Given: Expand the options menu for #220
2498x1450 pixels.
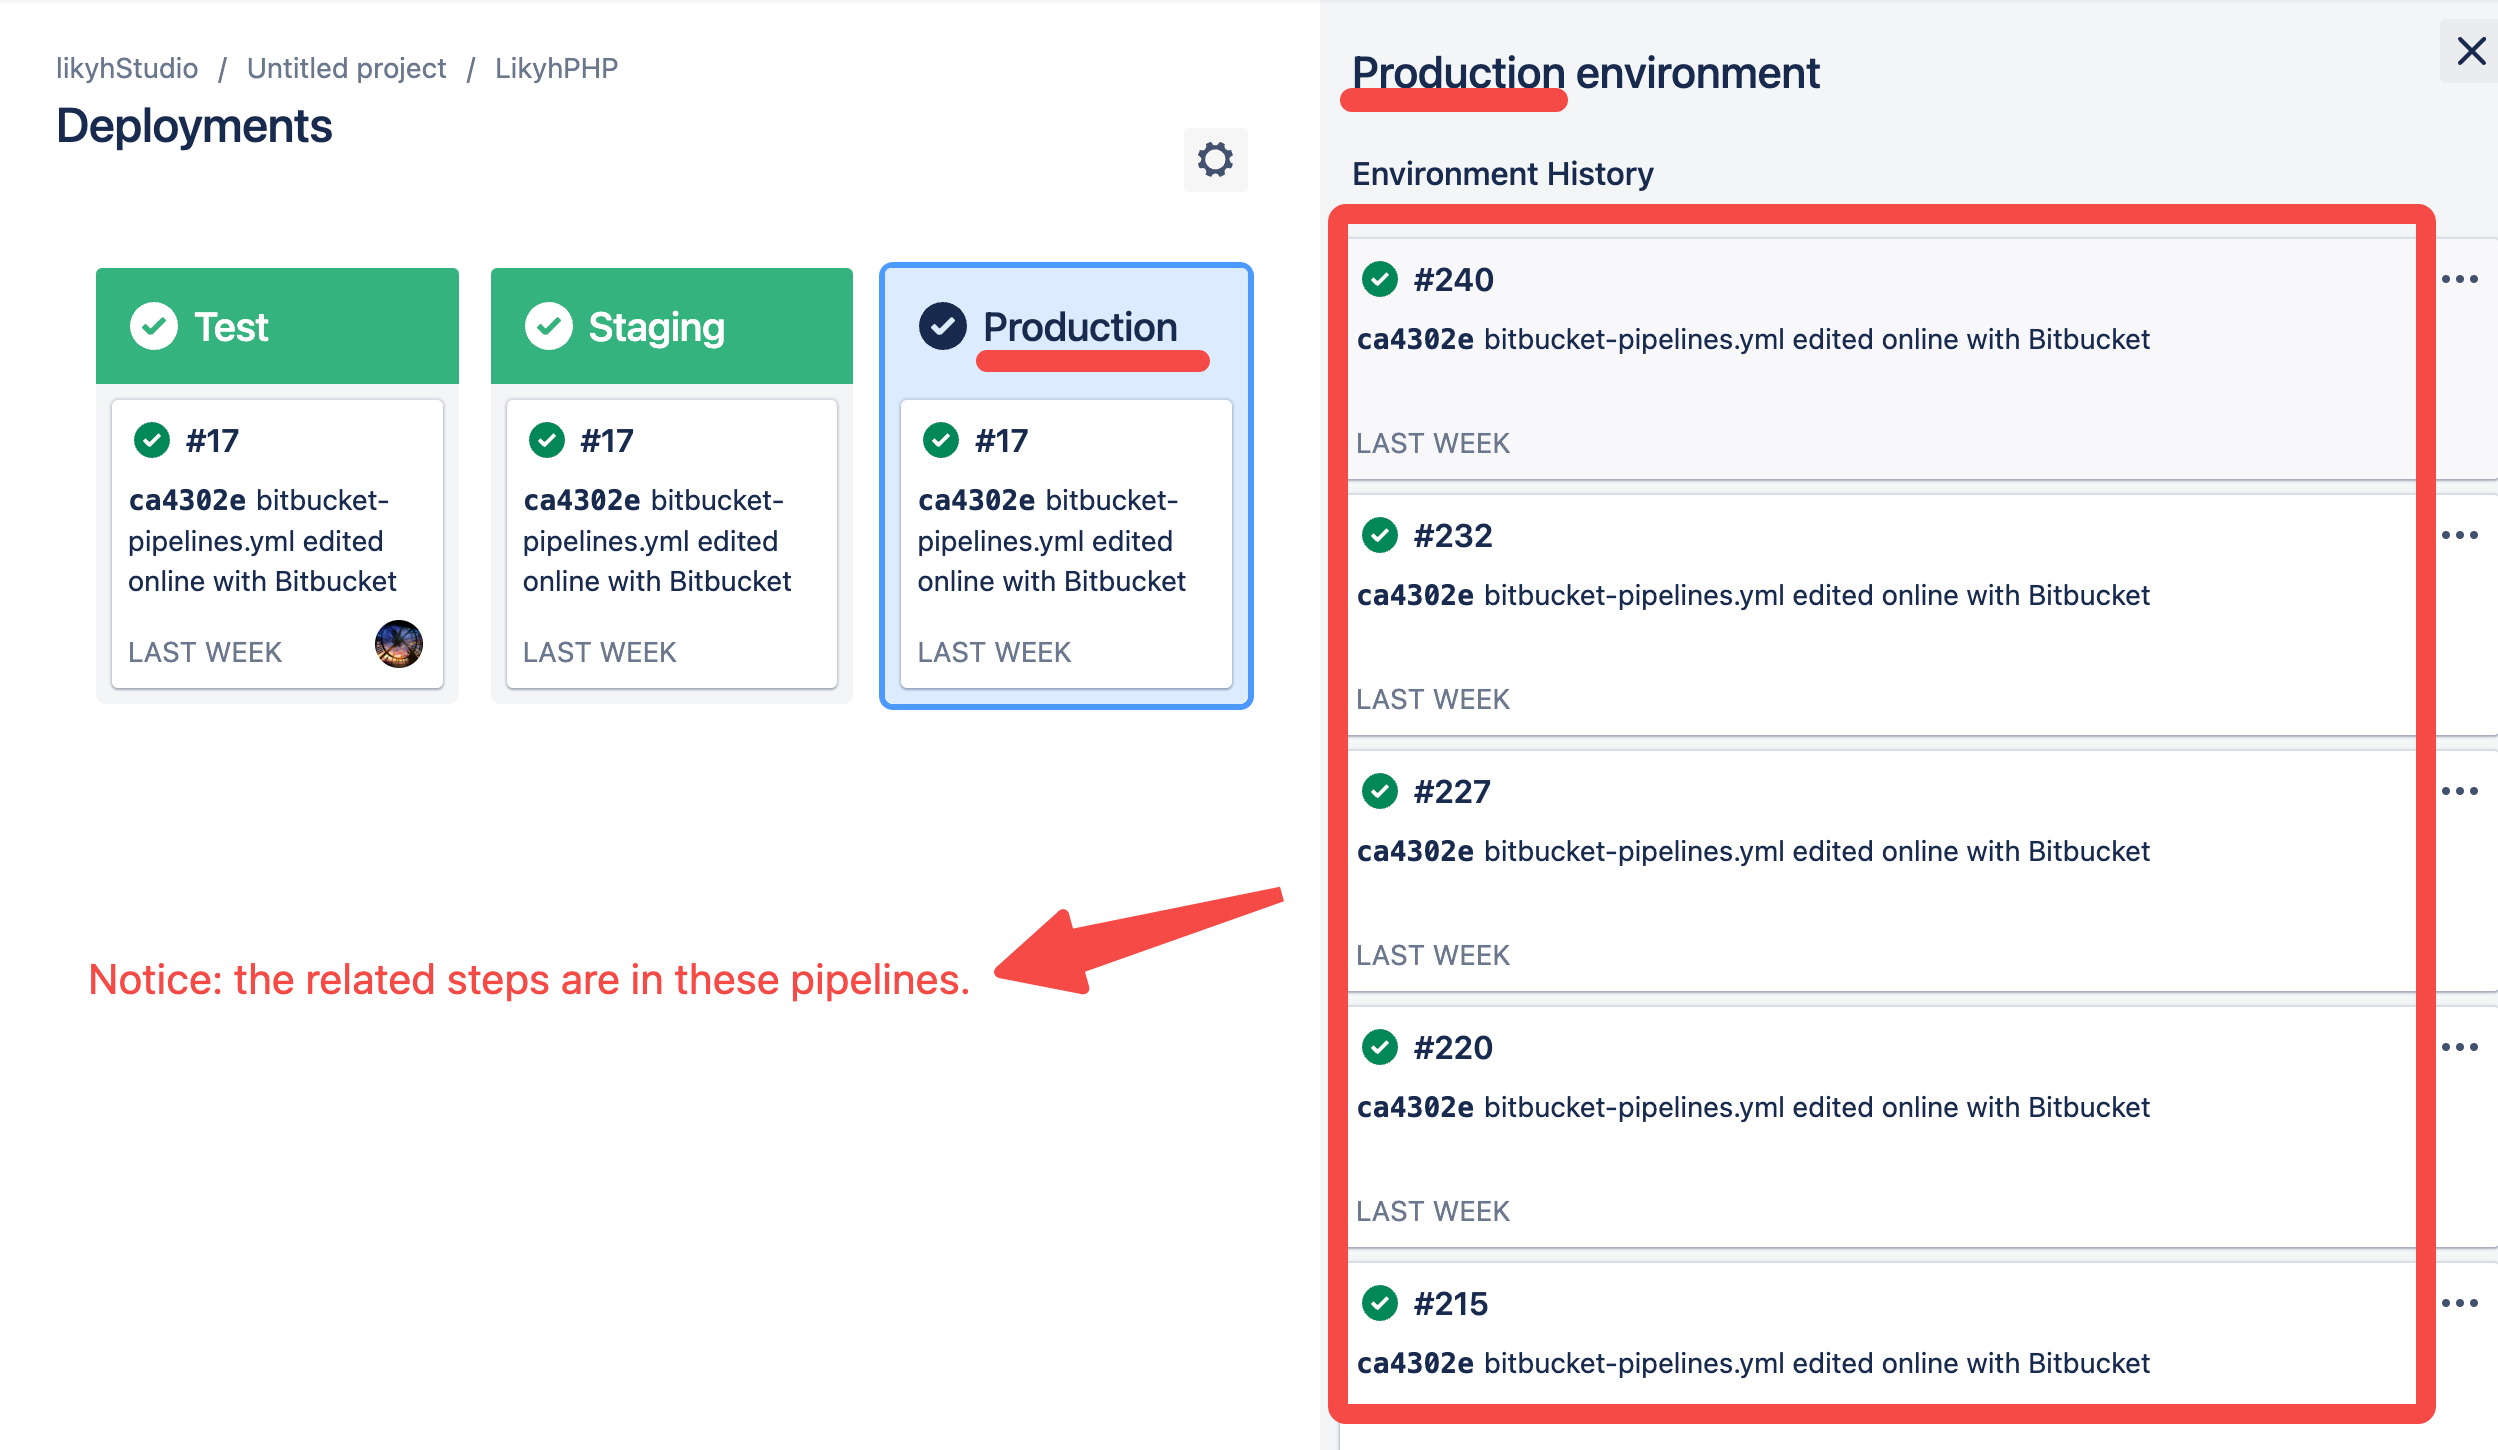Looking at the screenshot, I should click(x=2459, y=1047).
